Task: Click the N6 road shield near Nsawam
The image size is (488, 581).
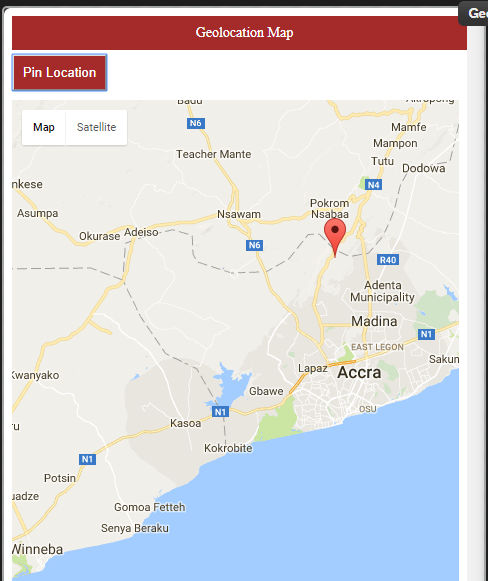Action: tap(255, 245)
